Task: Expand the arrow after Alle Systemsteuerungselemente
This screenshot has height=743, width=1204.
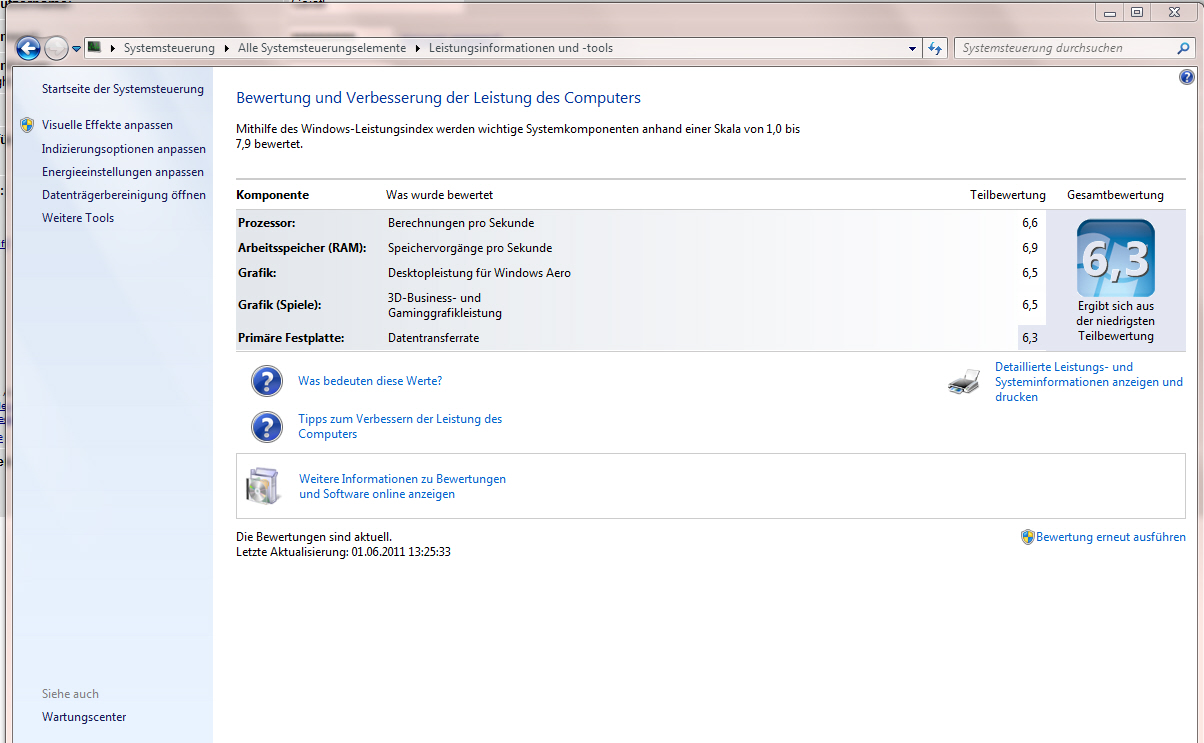Action: [418, 48]
